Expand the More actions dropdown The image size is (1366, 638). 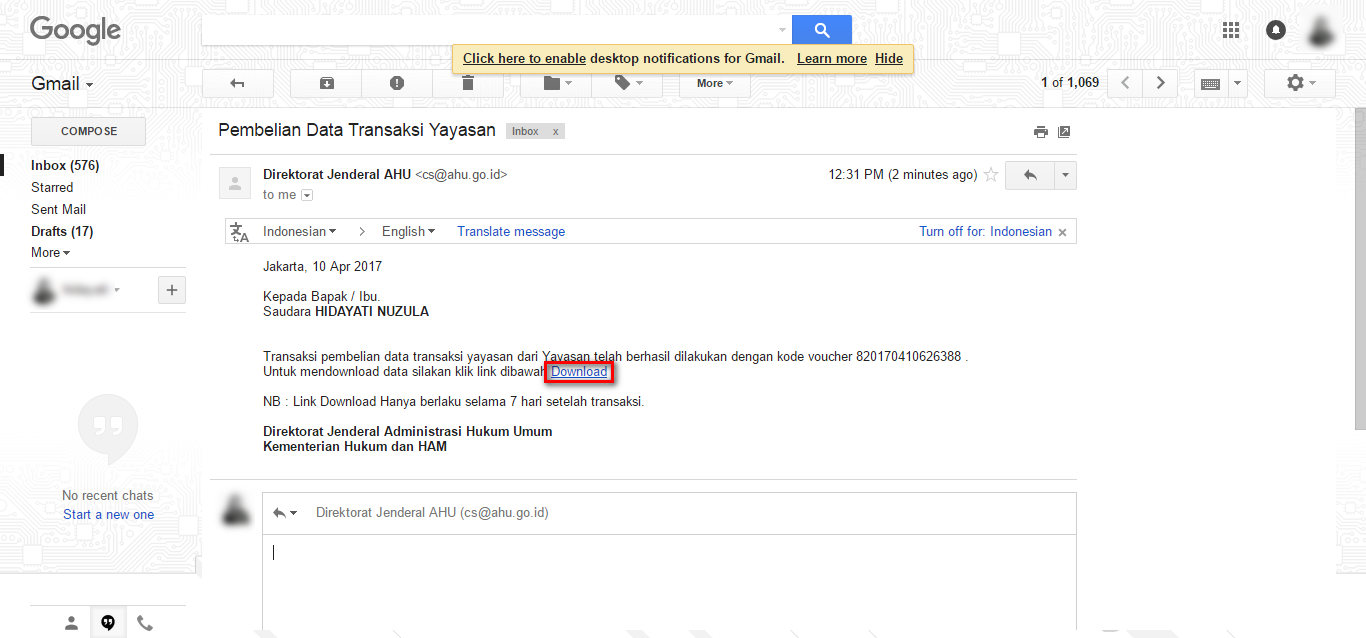pos(715,83)
